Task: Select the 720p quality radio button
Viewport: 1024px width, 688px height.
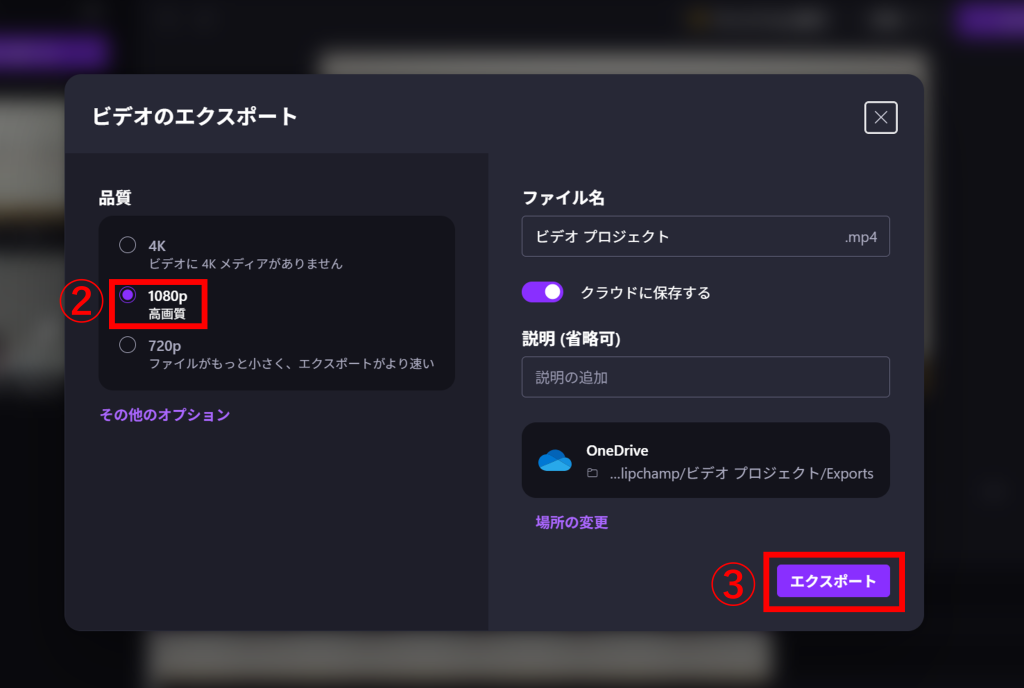Action: pyautogui.click(x=127, y=345)
